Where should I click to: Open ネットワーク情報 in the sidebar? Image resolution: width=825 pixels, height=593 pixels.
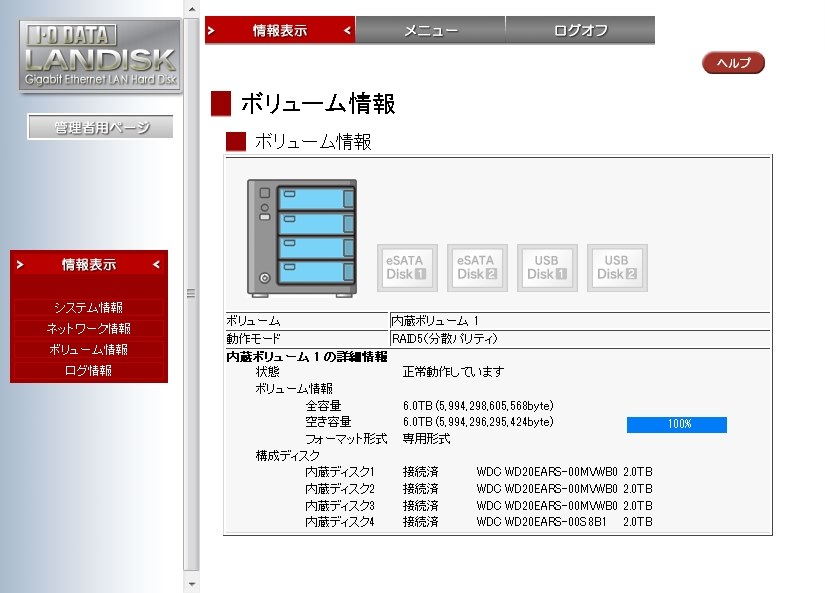point(88,328)
